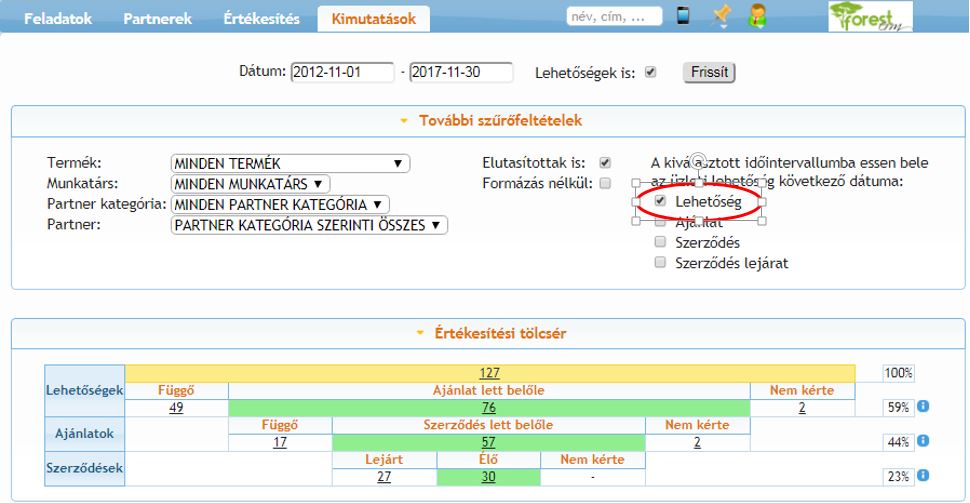Enable the 'Formázás nélkül' checkbox
Image resolution: width=970 pixels, height=503 pixels.
point(605,183)
